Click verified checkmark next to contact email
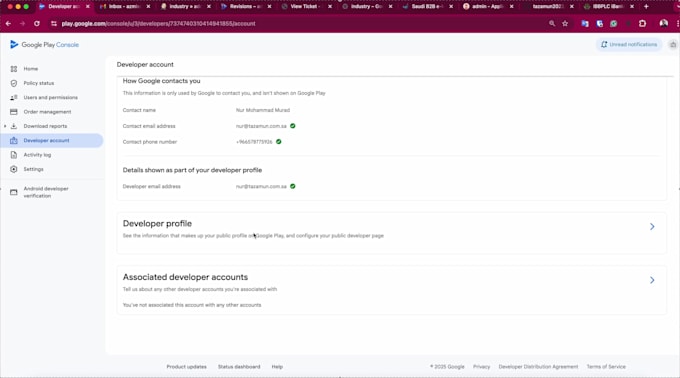Screen dimensions: 680x378 click(x=293, y=126)
